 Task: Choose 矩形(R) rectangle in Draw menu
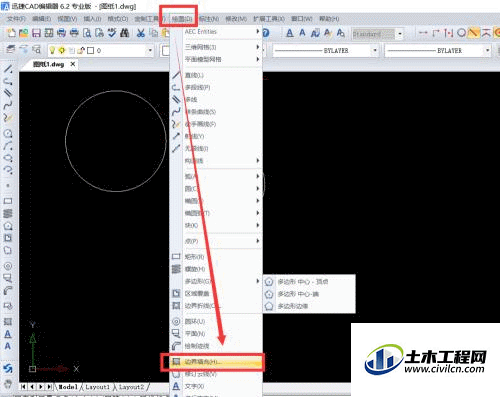point(216,257)
